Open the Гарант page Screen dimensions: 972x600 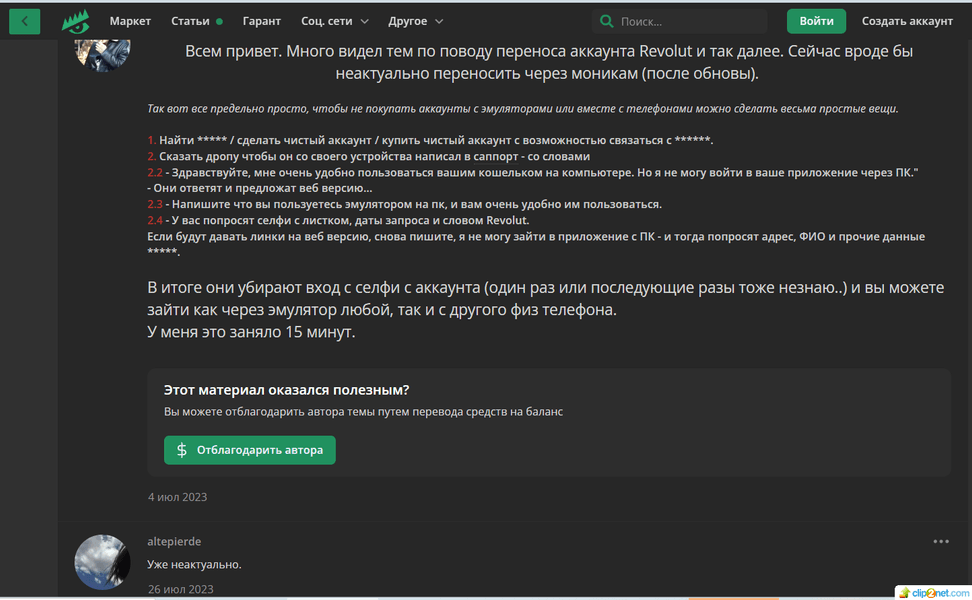262,21
